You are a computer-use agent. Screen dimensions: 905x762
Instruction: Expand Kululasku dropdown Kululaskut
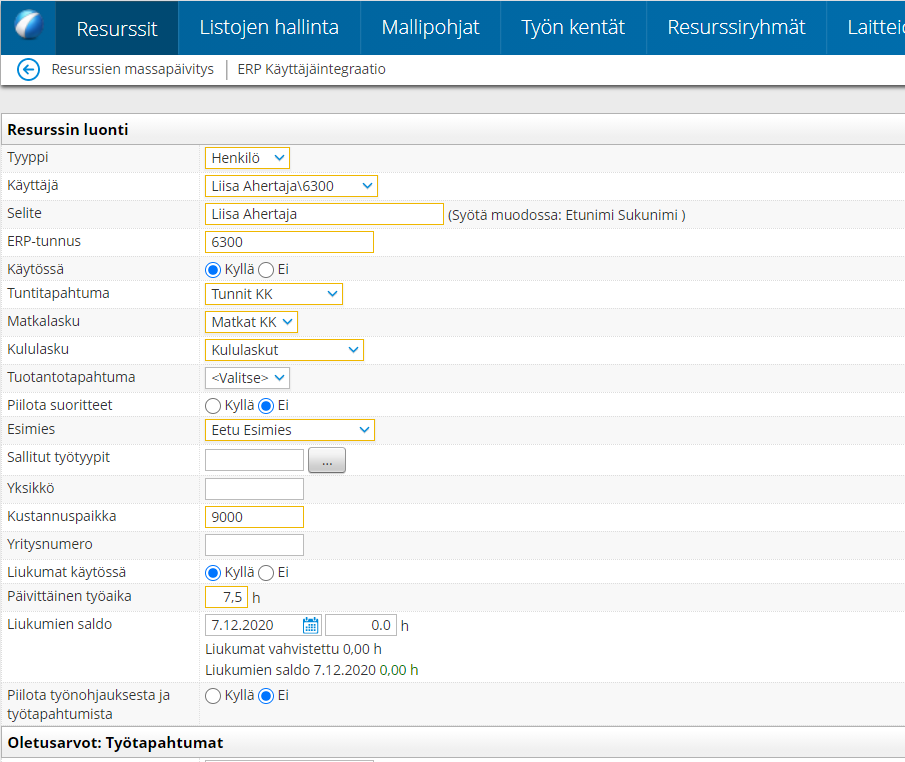pos(284,350)
